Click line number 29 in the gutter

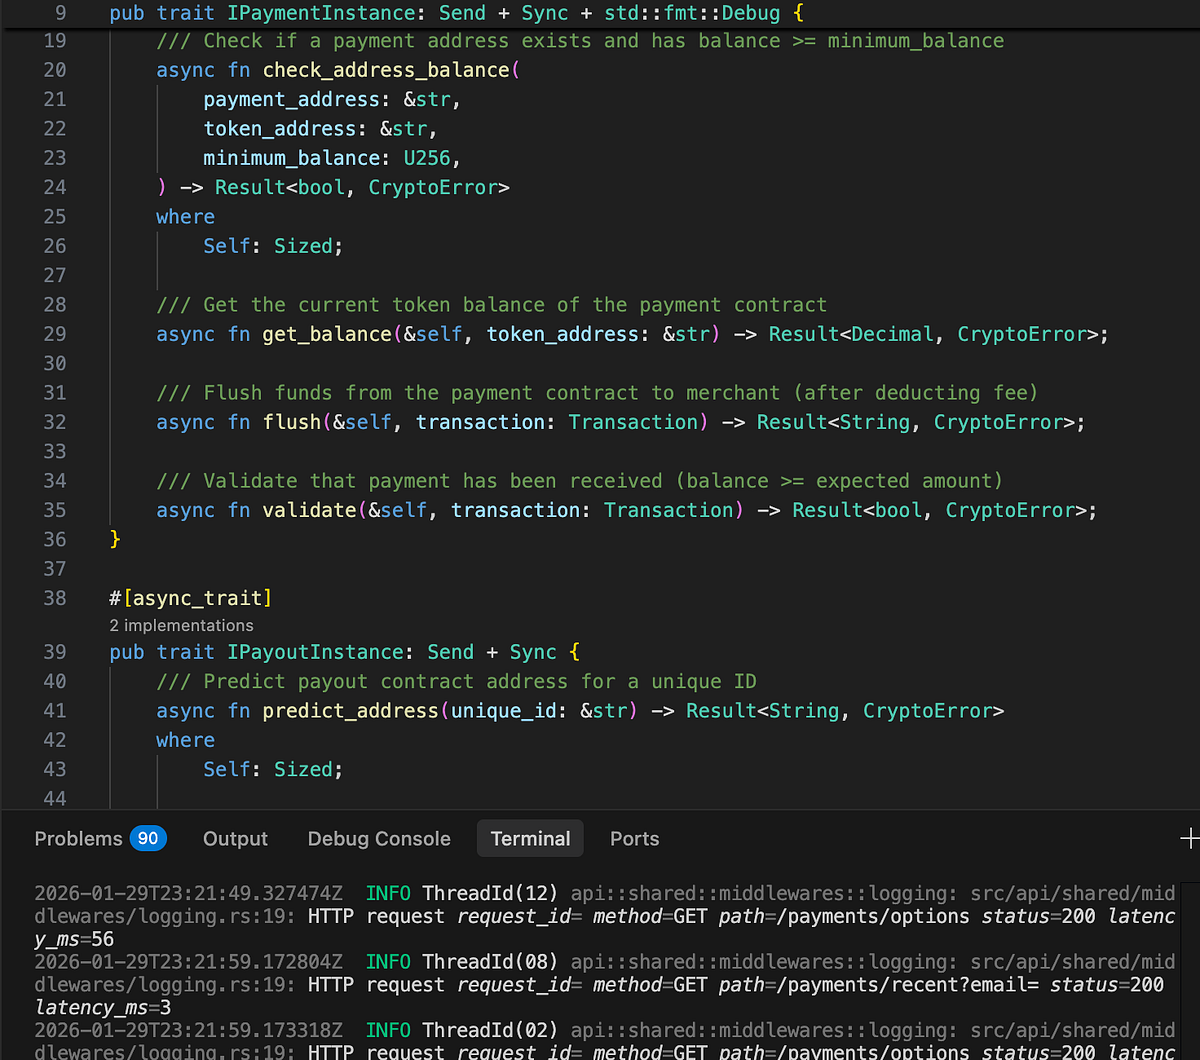(55, 334)
